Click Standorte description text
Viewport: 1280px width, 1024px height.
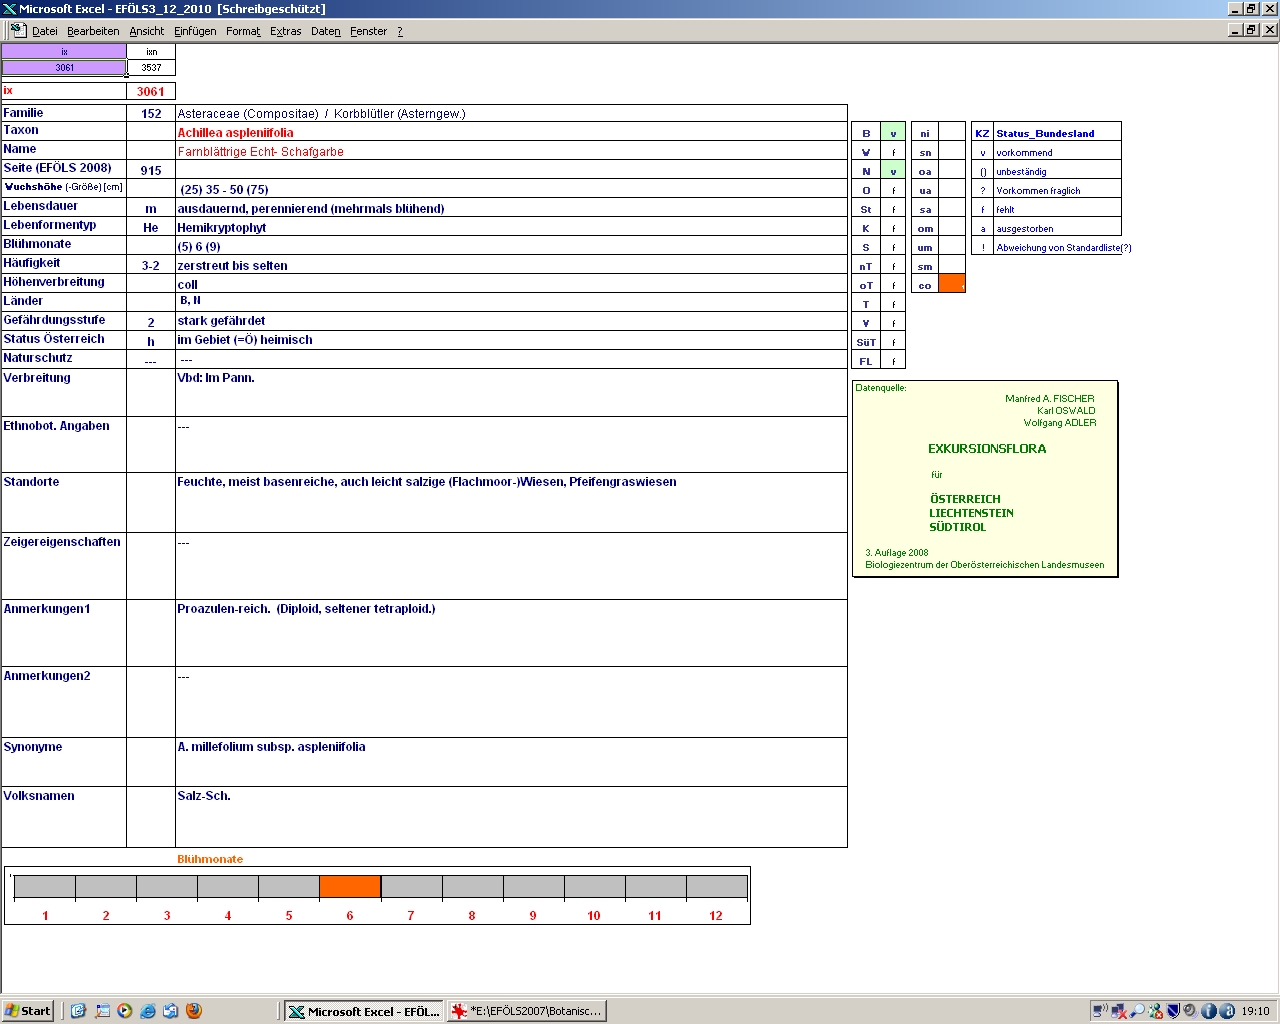(x=427, y=482)
